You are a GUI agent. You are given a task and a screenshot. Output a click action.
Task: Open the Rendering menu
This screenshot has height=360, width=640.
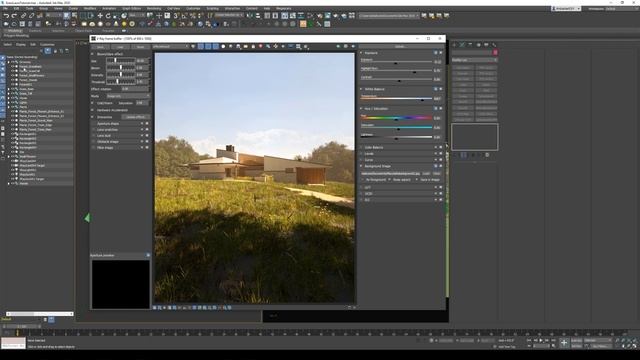154,9
